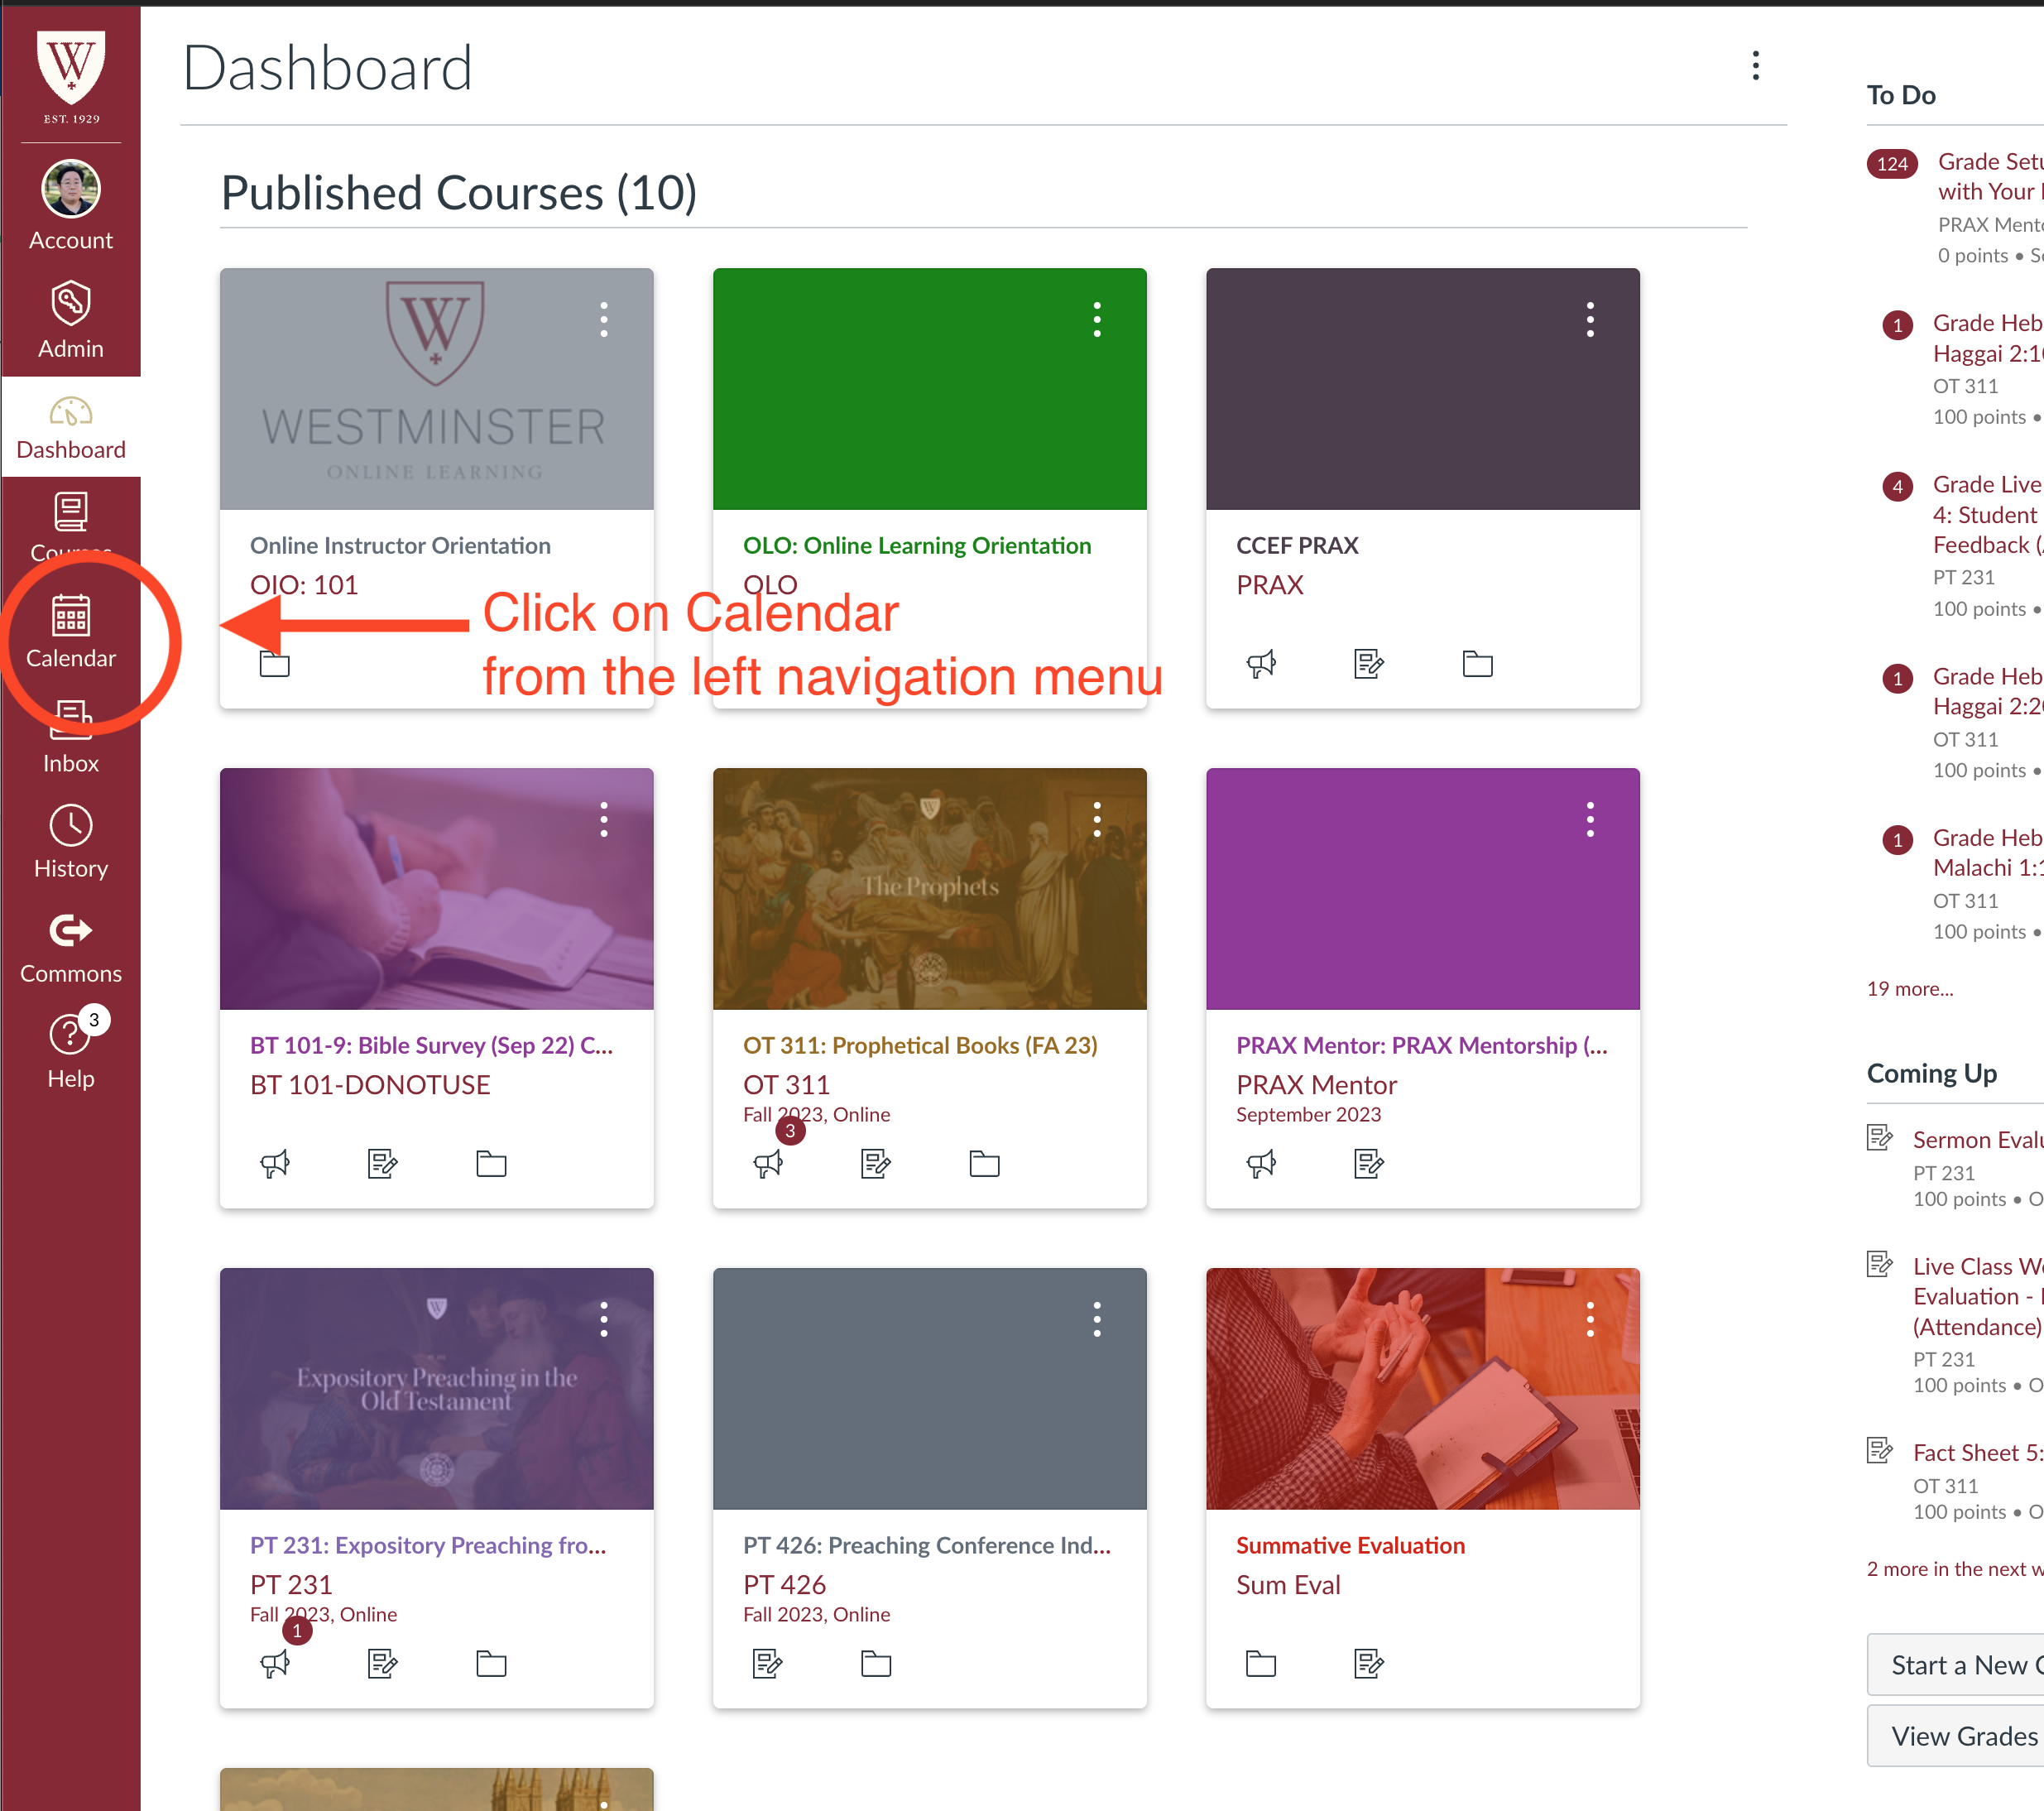Screen dimensions: 2044x1811
Task: Open PT 231 assignments icon
Action: [x=382, y=1664]
